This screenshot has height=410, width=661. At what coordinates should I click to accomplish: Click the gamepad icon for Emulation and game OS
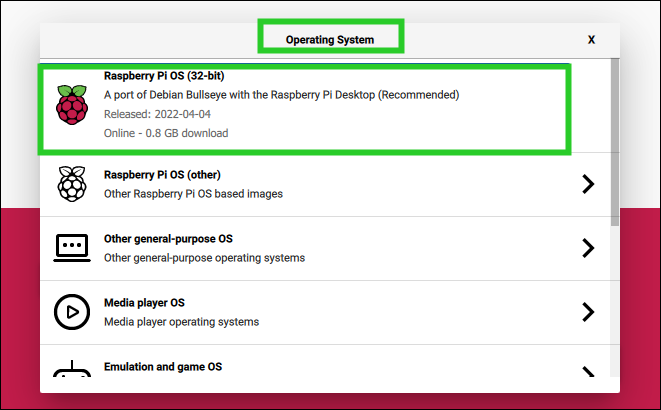pos(72,369)
